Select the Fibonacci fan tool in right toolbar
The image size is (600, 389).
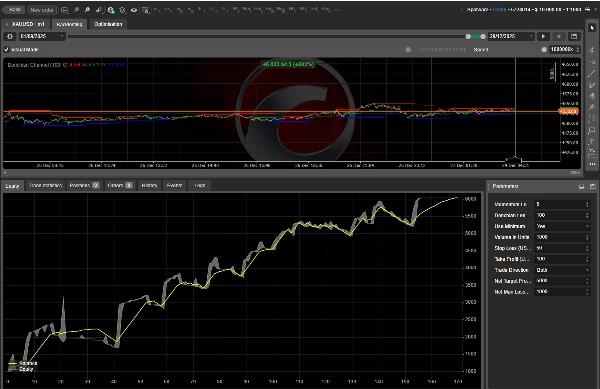592,96
